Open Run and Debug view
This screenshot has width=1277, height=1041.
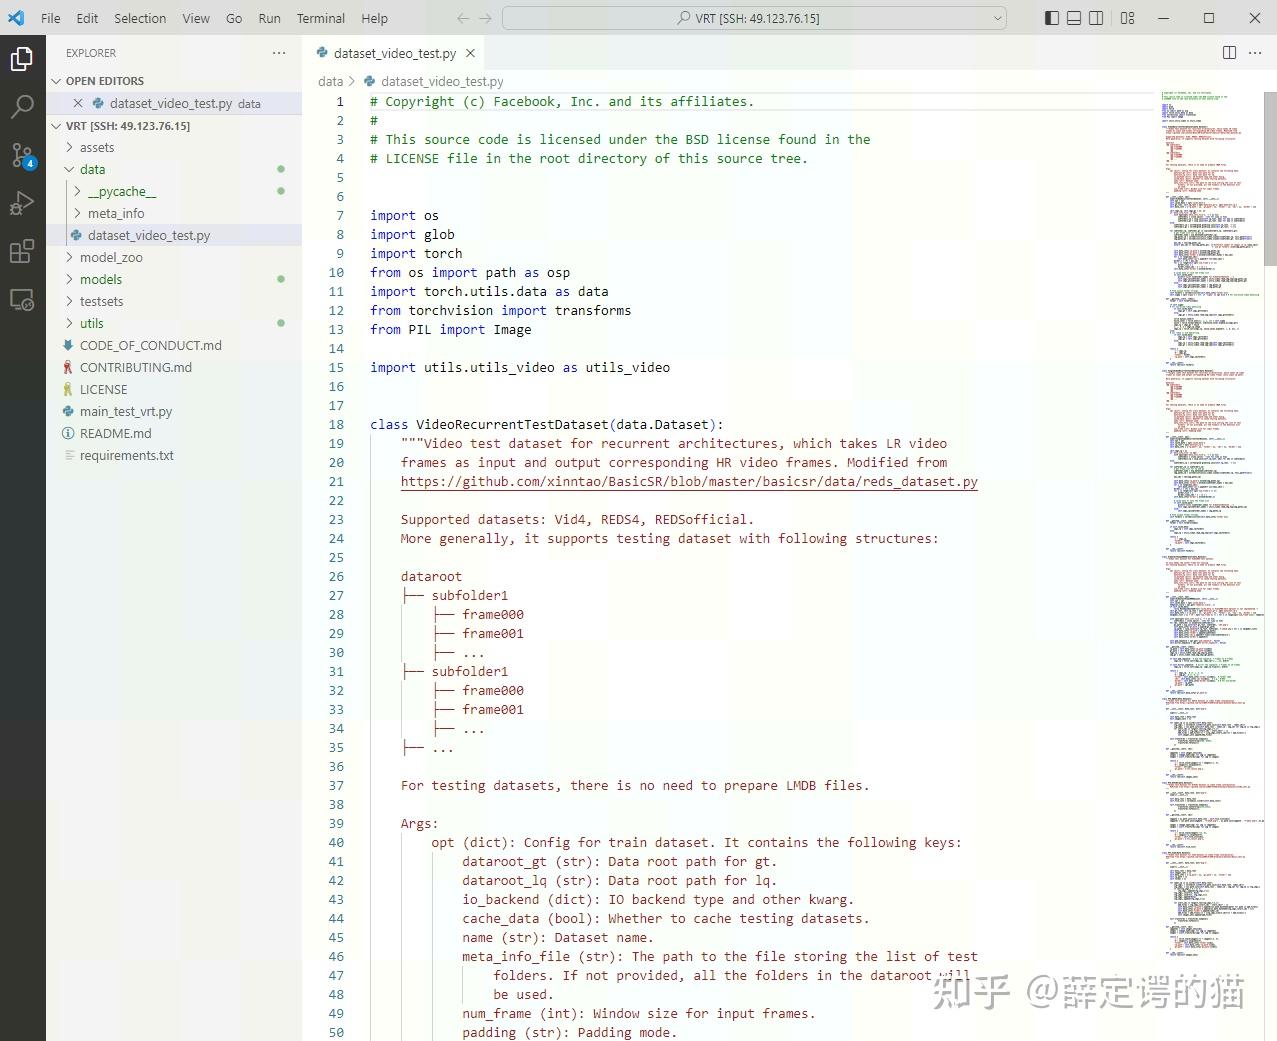pyautogui.click(x=22, y=204)
